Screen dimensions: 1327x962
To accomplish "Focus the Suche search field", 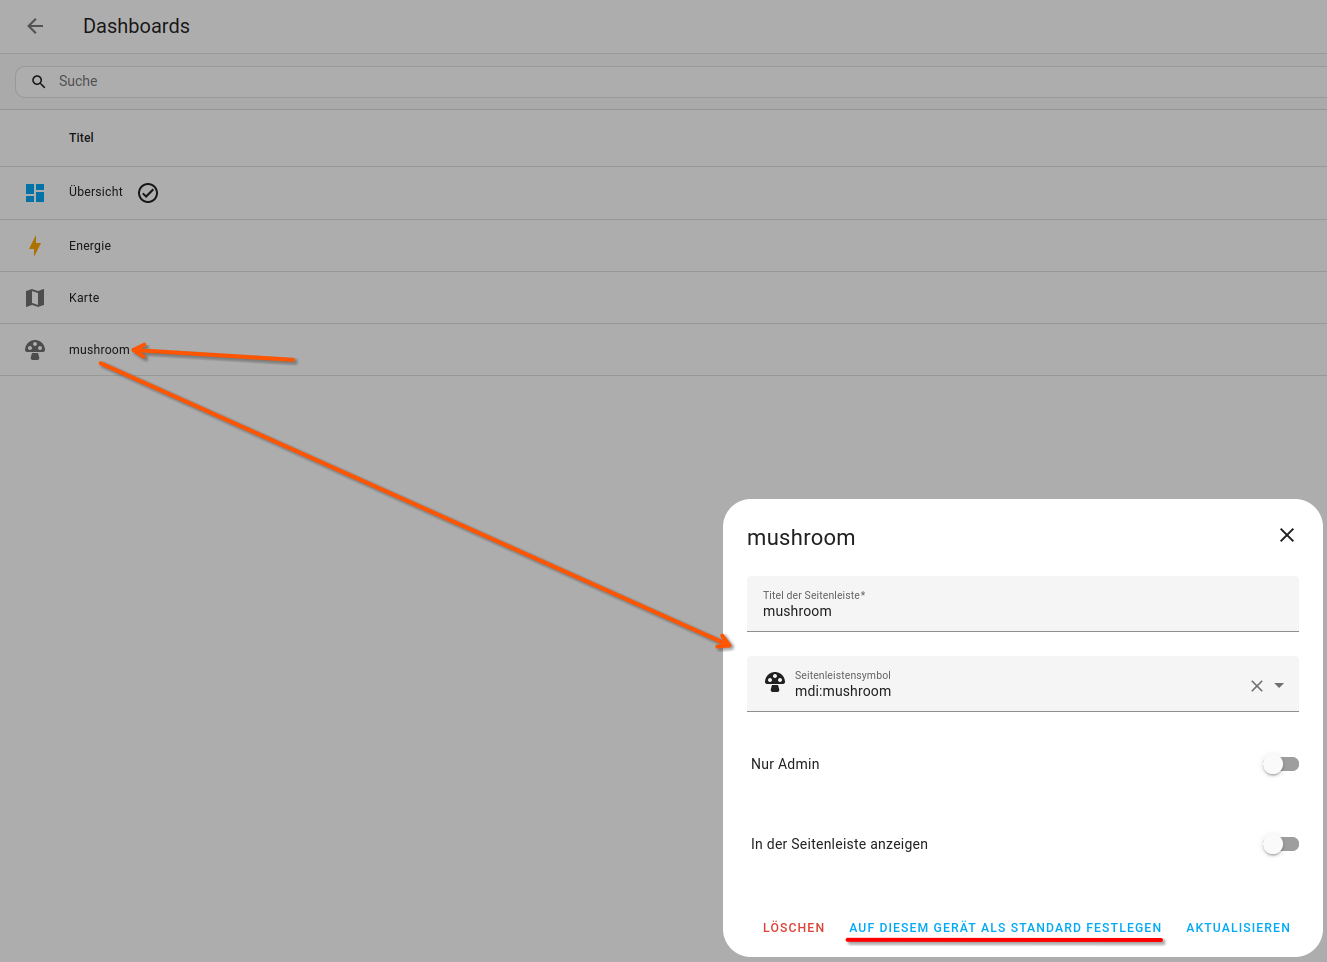I will click(671, 82).
